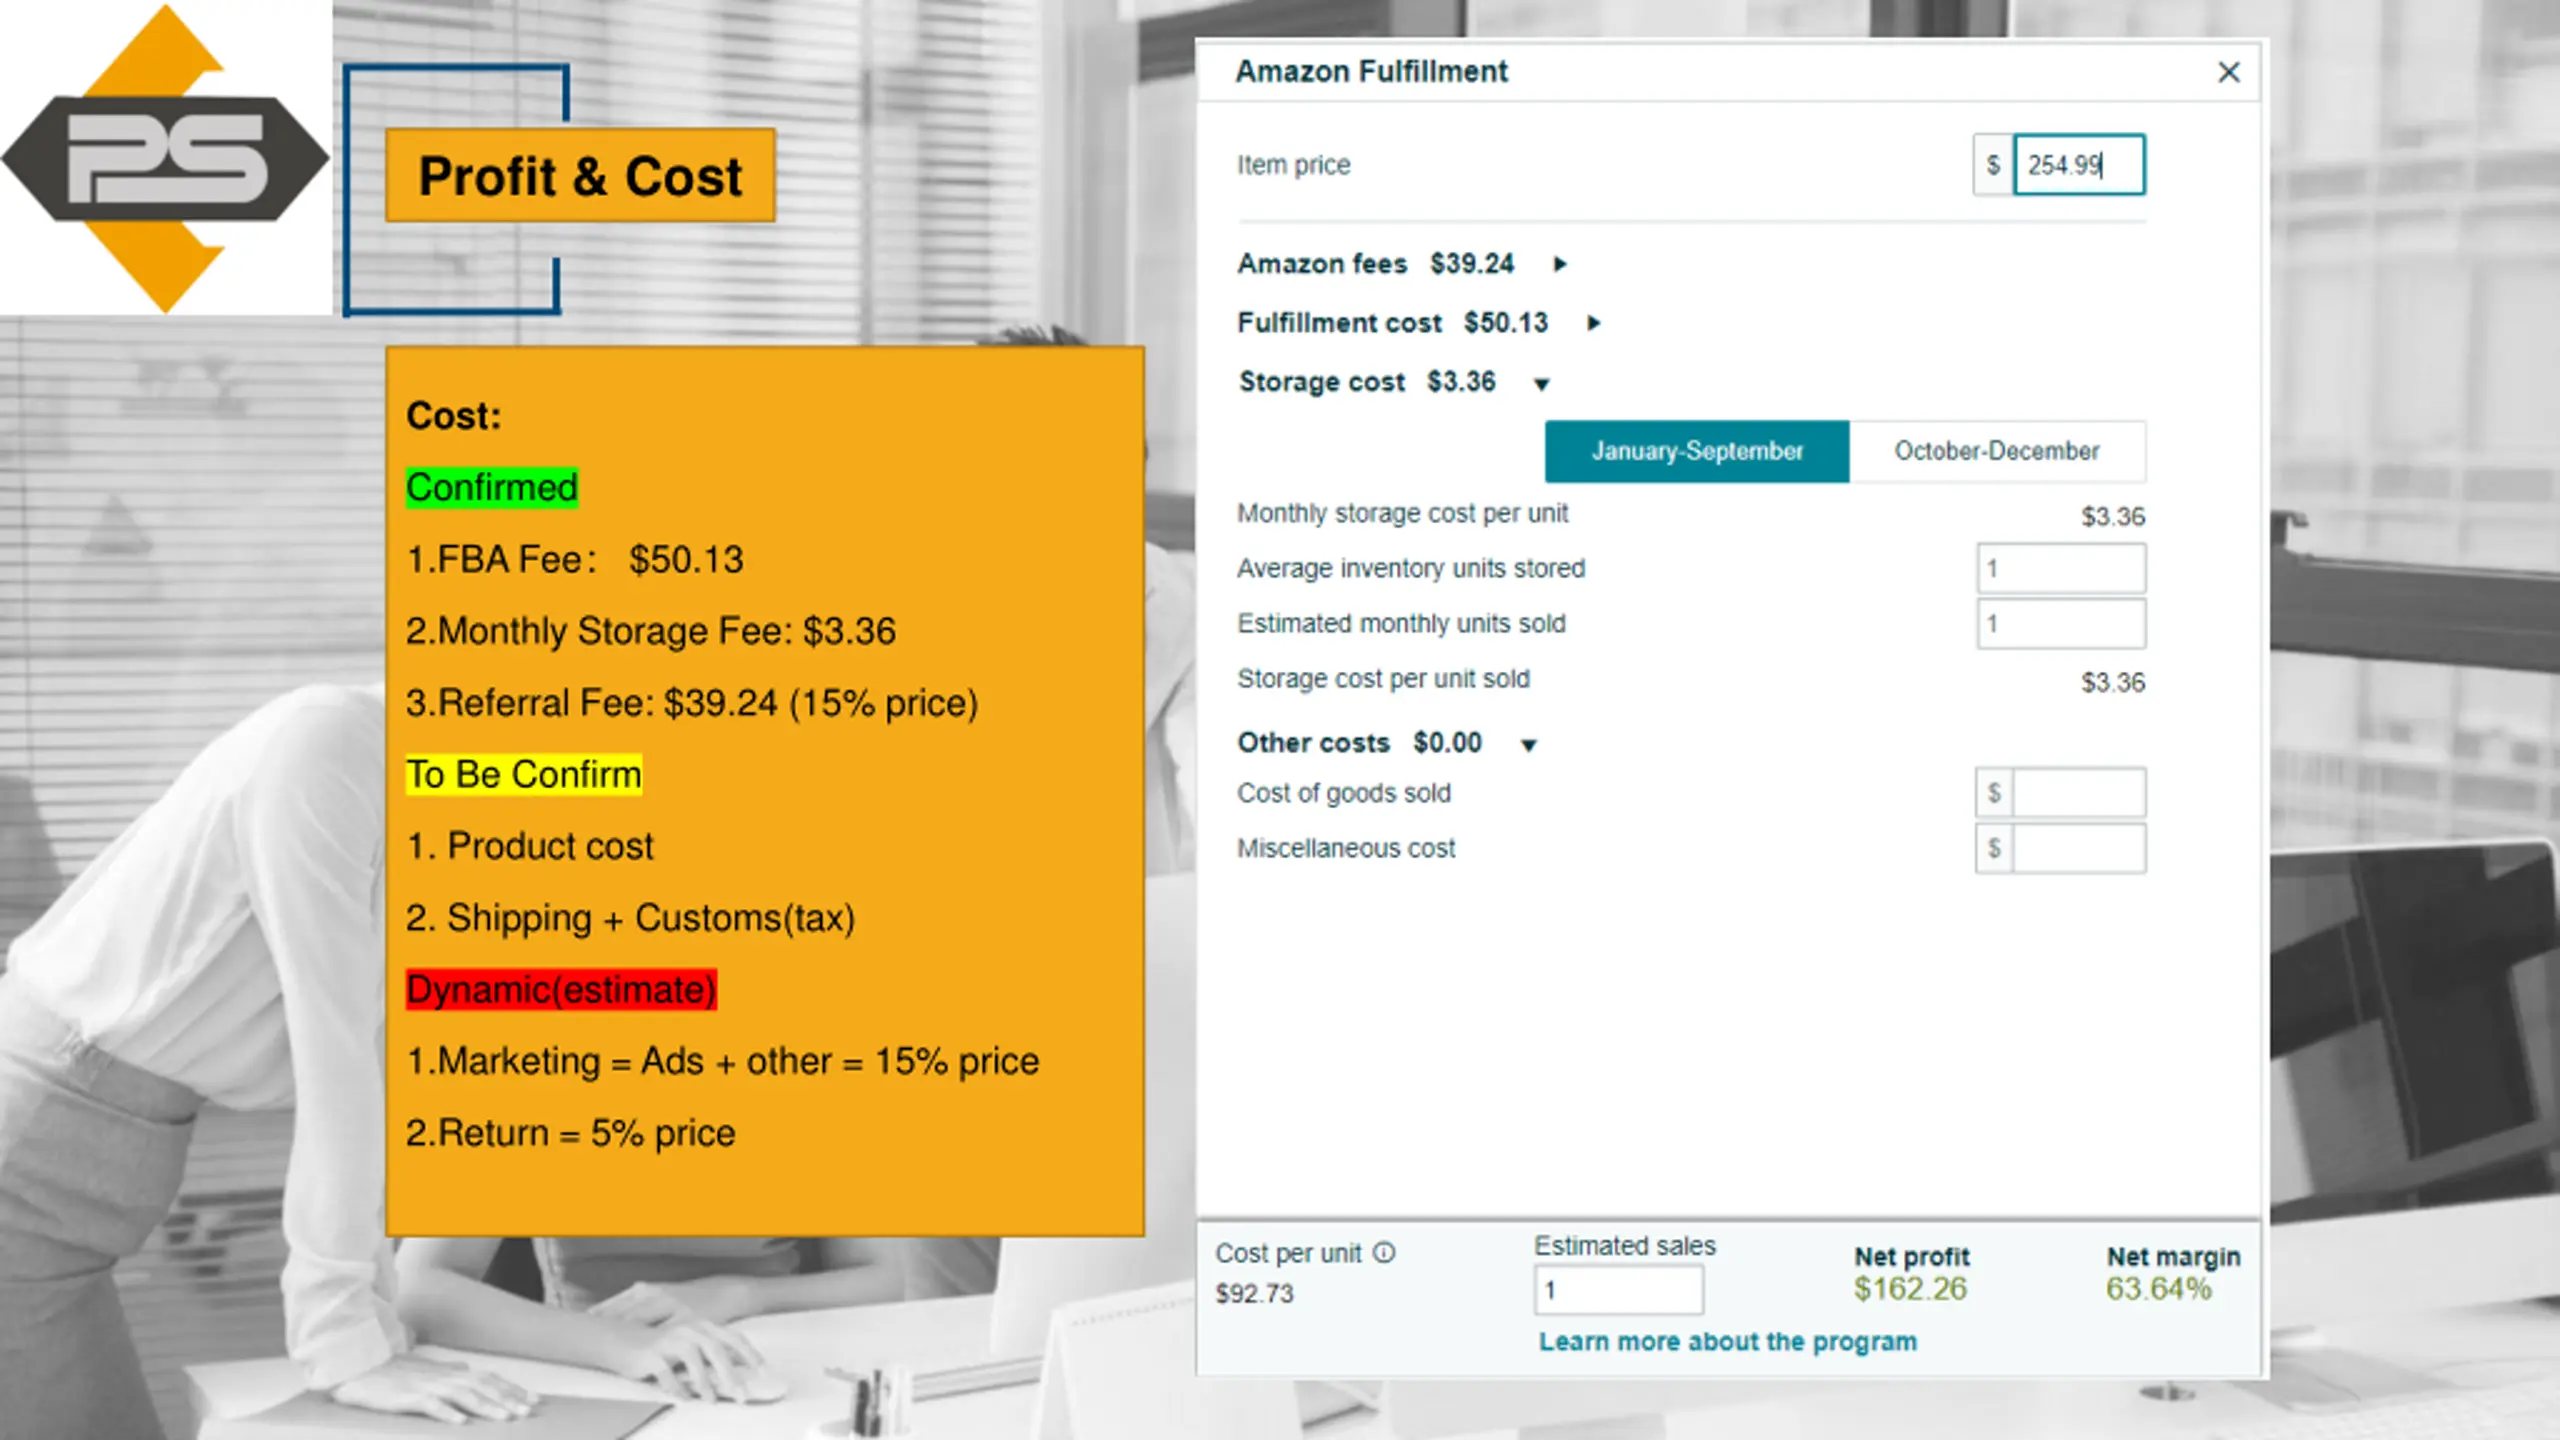Click the Amazon Fulfillment panel title
This screenshot has width=2560, height=1440.
(1371, 72)
